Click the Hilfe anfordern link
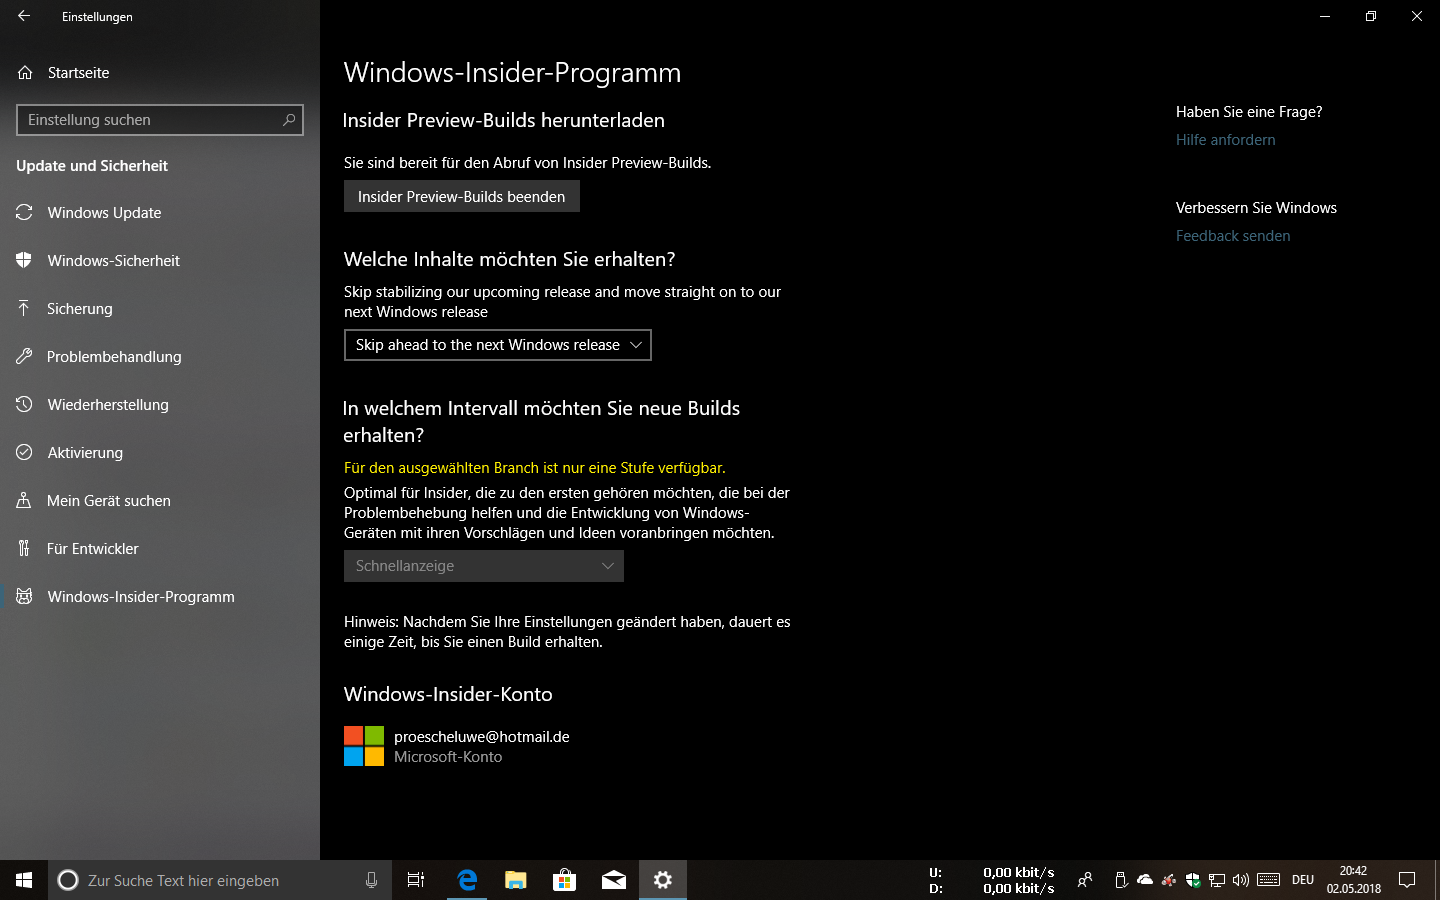 point(1225,140)
